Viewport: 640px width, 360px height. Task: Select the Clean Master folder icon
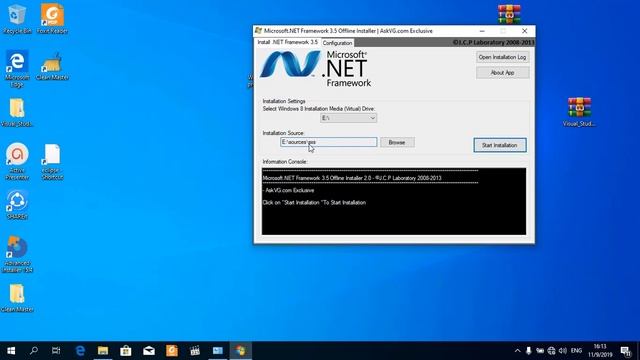17,298
